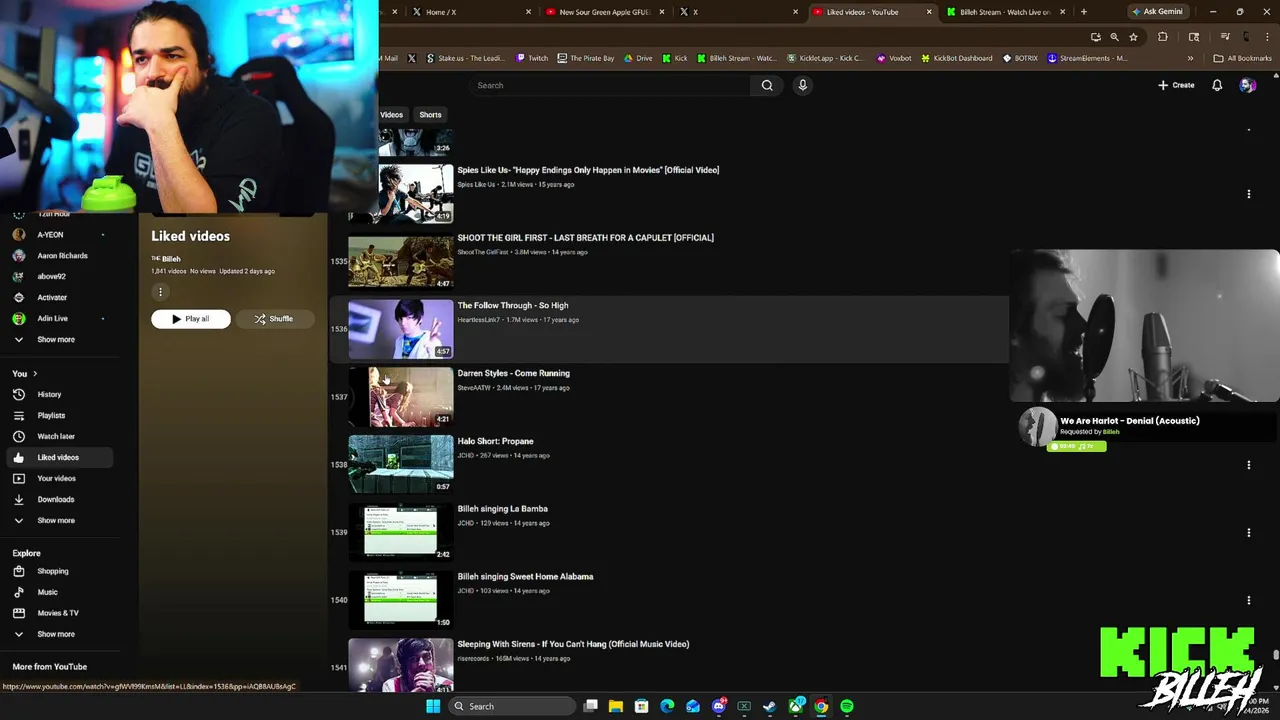The image size is (1280, 720).
Task: Click the YouTube search input field
Action: click(x=610, y=85)
